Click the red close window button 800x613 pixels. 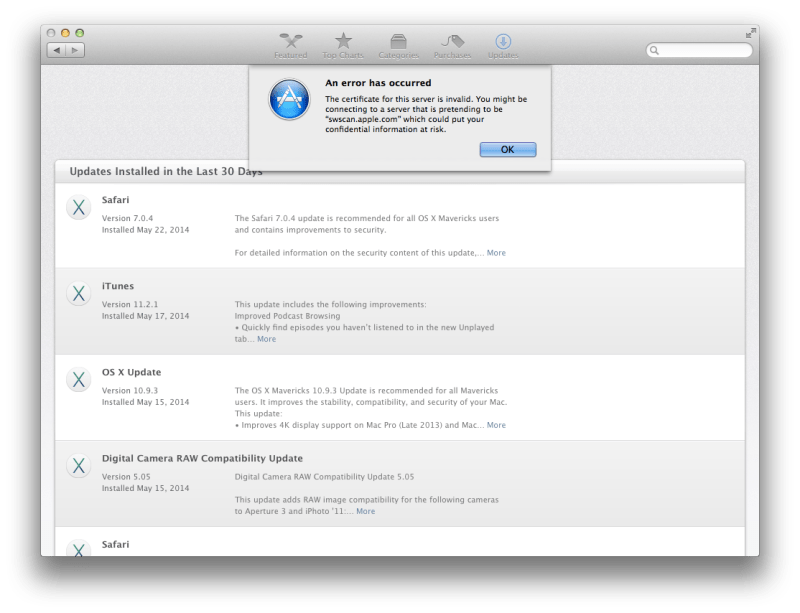(x=51, y=33)
